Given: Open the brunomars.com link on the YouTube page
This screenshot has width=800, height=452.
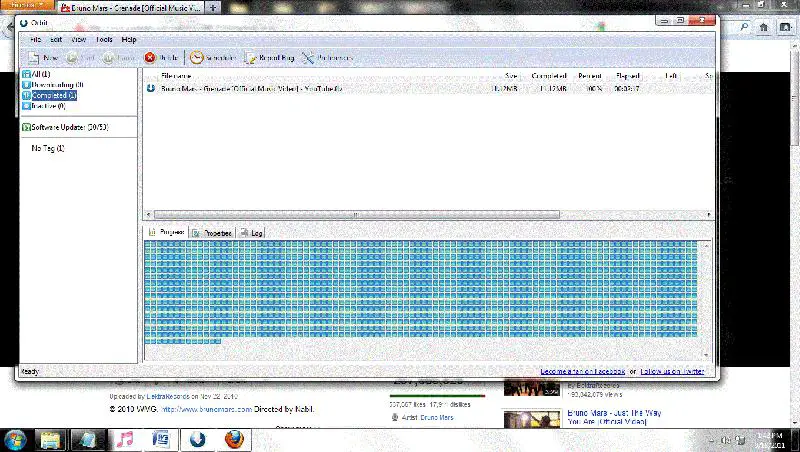Looking at the screenshot, I should (207, 409).
